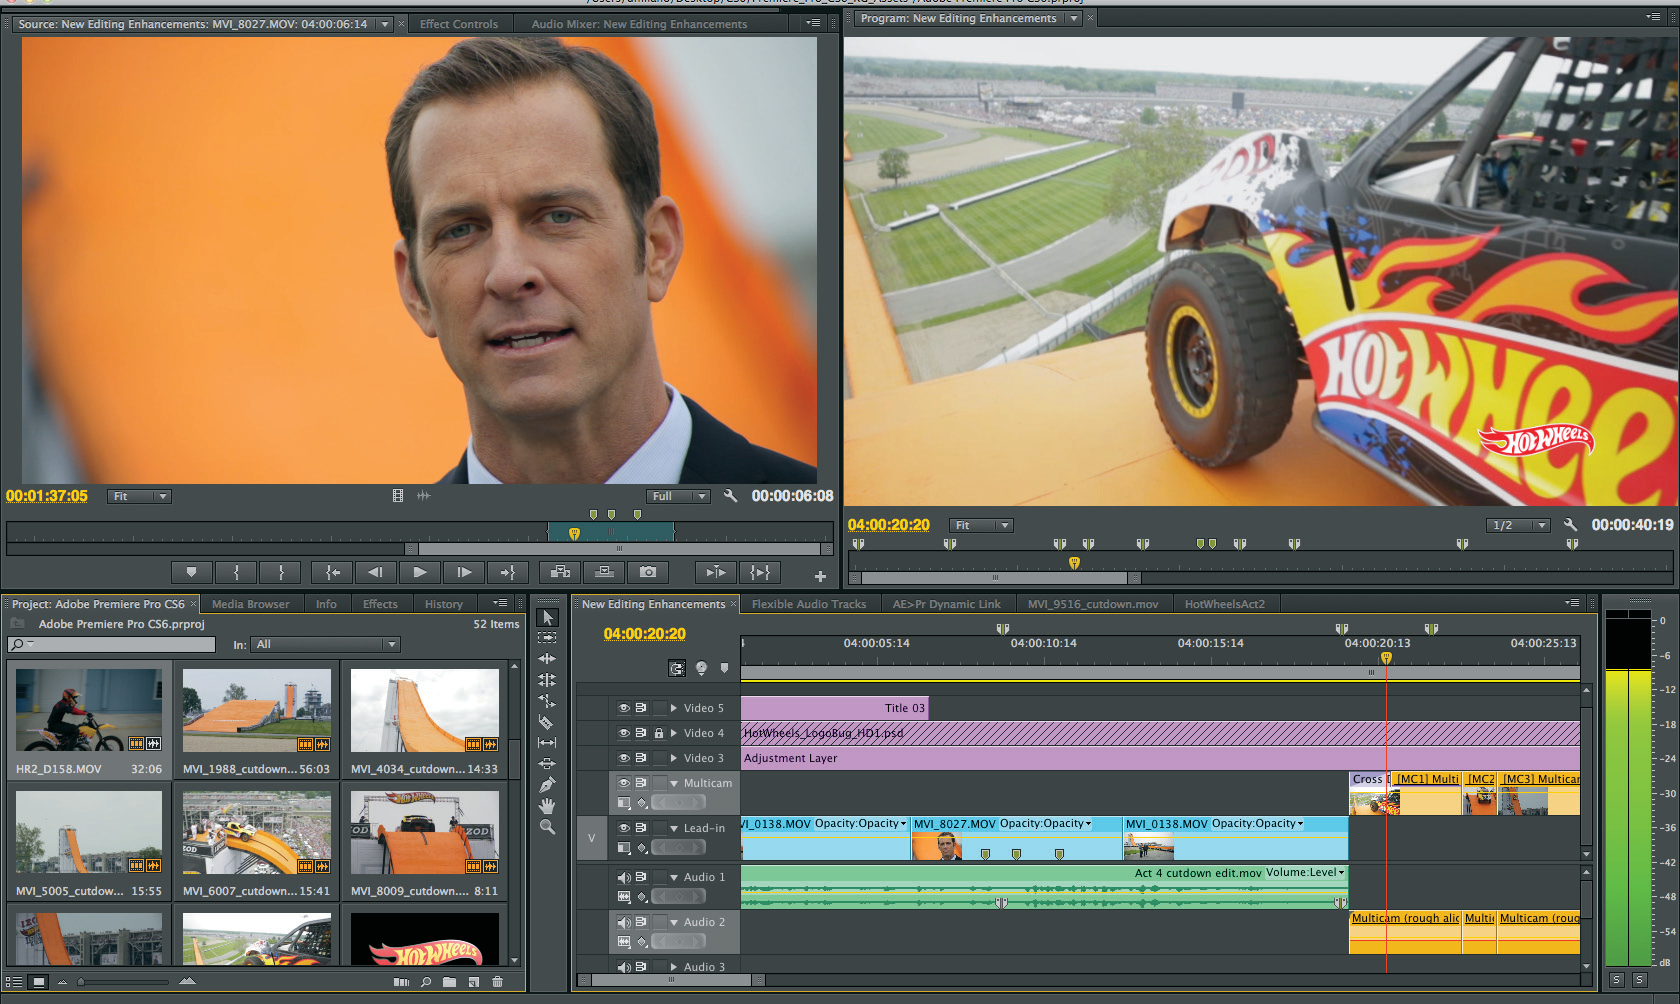Open Source monitor Full resolution dropdown
1680x1004 pixels.
(x=678, y=496)
